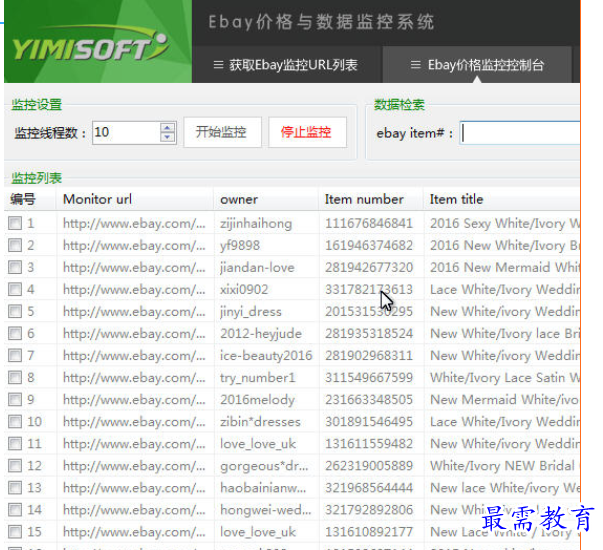Click title 'White/Ivory Lace Satin'
This screenshot has width=603, height=550.
tap(498, 378)
